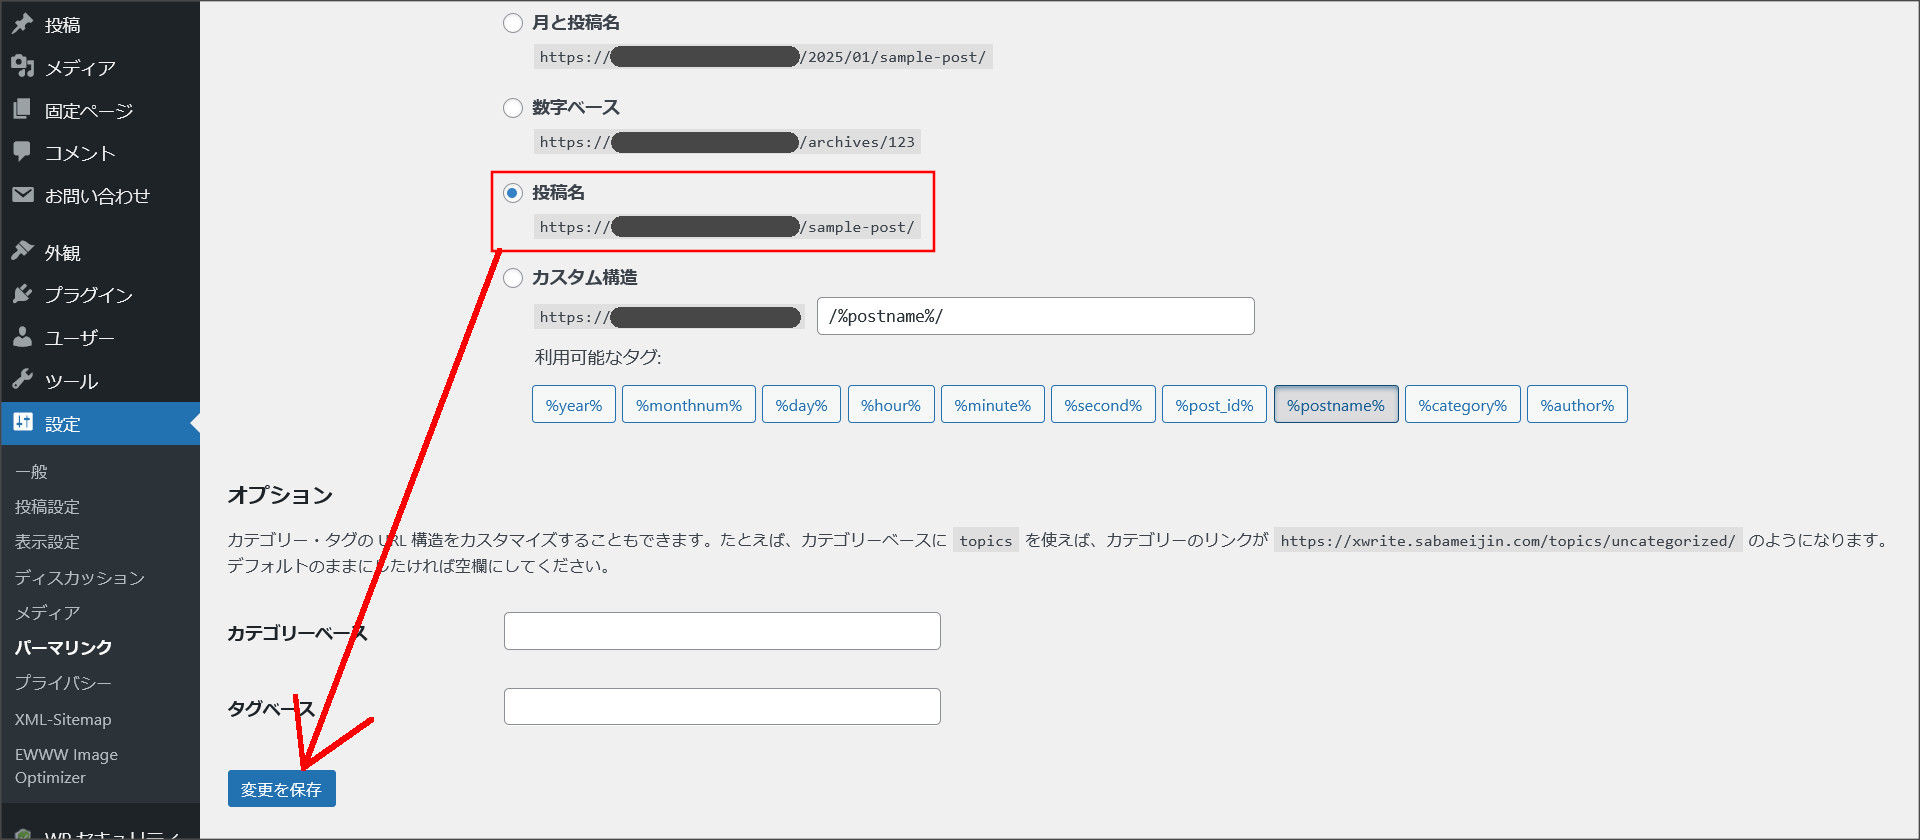Add the %category% tag
1920x840 pixels.
[x=1463, y=405]
